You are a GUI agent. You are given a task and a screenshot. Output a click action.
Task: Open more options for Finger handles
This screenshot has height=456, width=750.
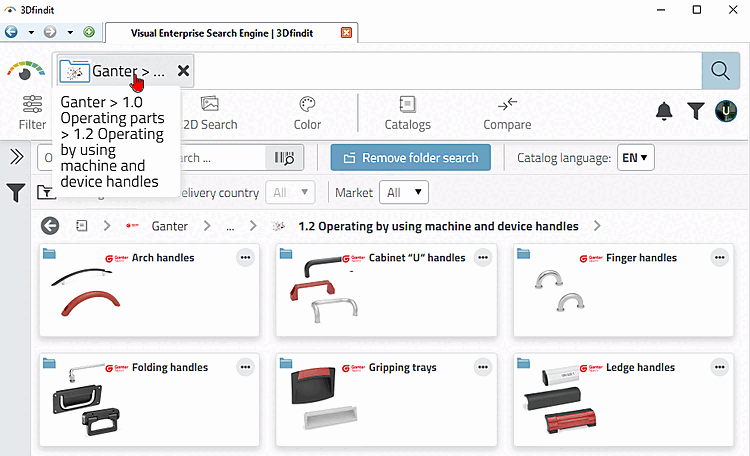[x=720, y=257]
